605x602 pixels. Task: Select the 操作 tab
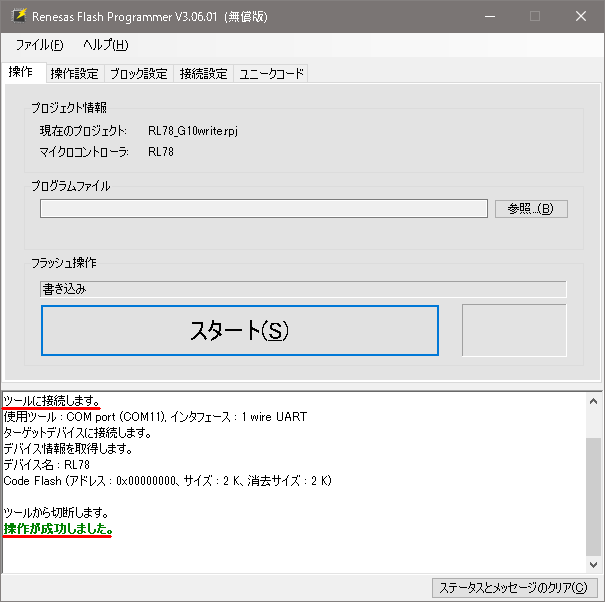click(x=22, y=72)
